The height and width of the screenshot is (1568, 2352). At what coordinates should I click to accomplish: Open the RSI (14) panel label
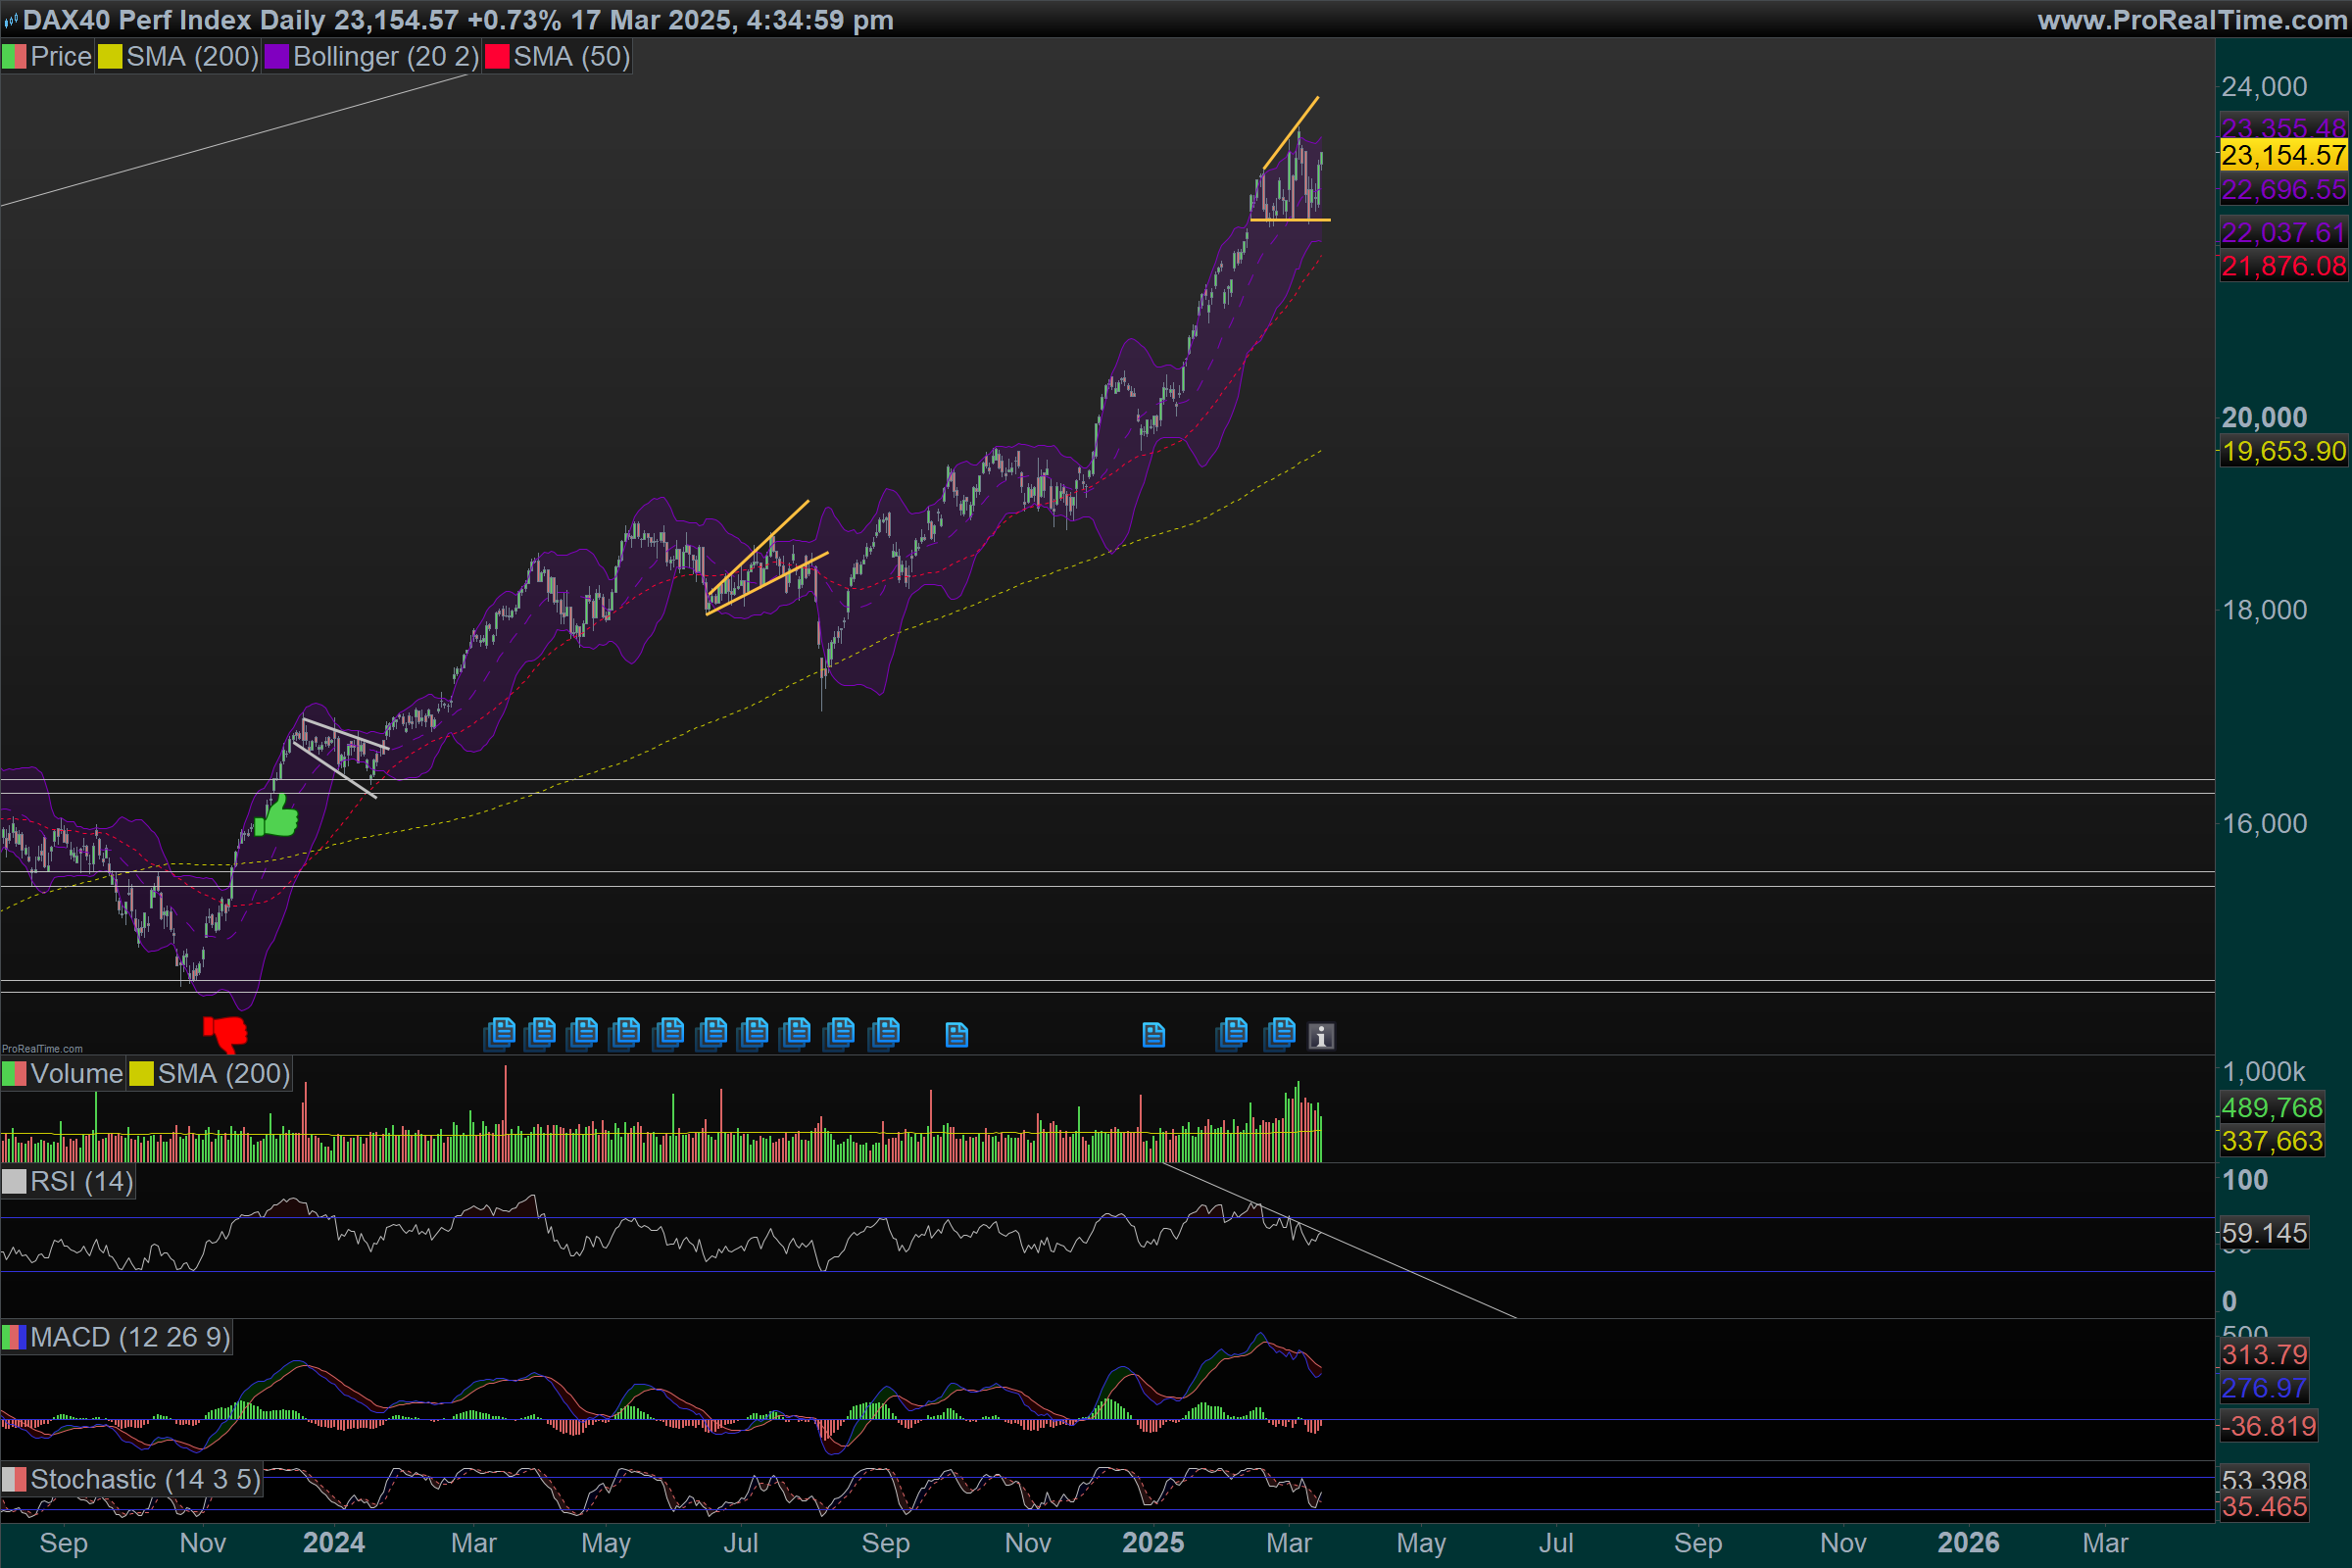[x=81, y=1181]
